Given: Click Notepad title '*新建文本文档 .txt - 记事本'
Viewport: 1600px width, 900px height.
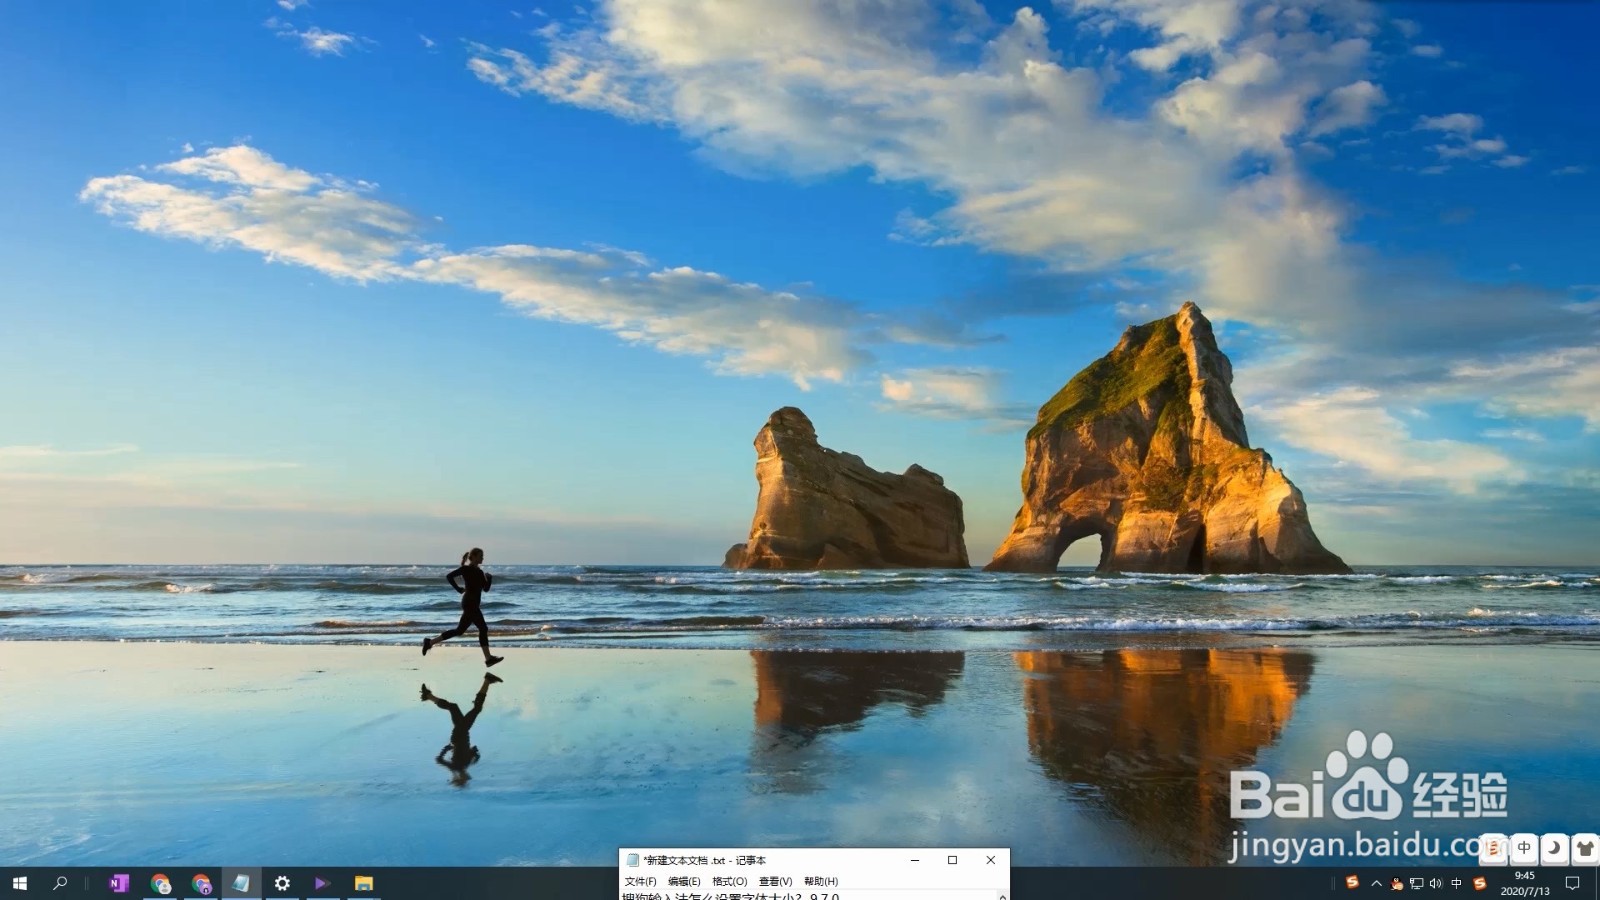Looking at the screenshot, I should 705,860.
